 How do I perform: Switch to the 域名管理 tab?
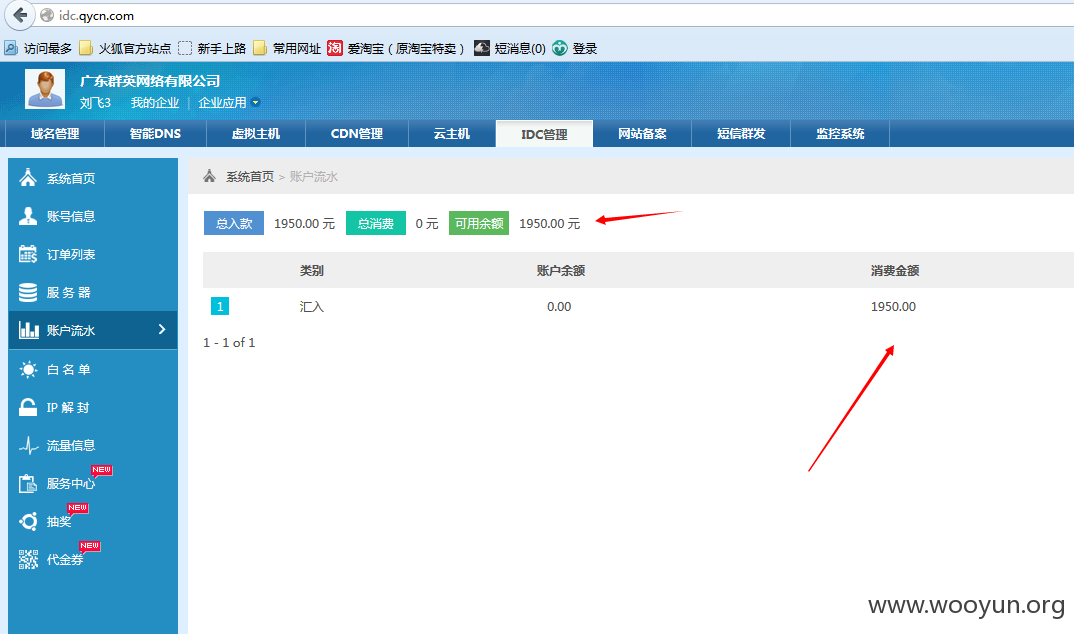[x=55, y=134]
